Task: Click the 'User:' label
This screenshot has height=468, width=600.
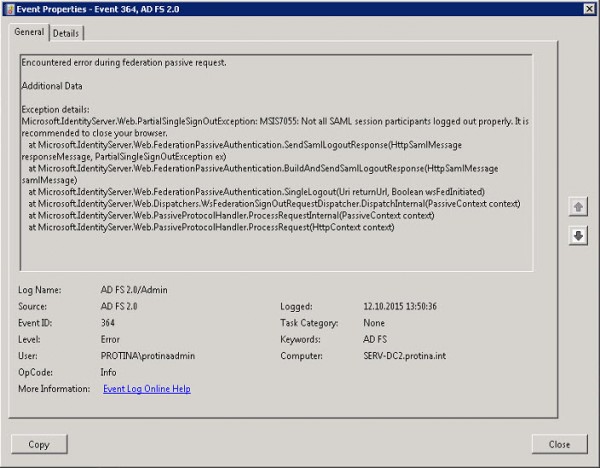Action: click(28, 356)
